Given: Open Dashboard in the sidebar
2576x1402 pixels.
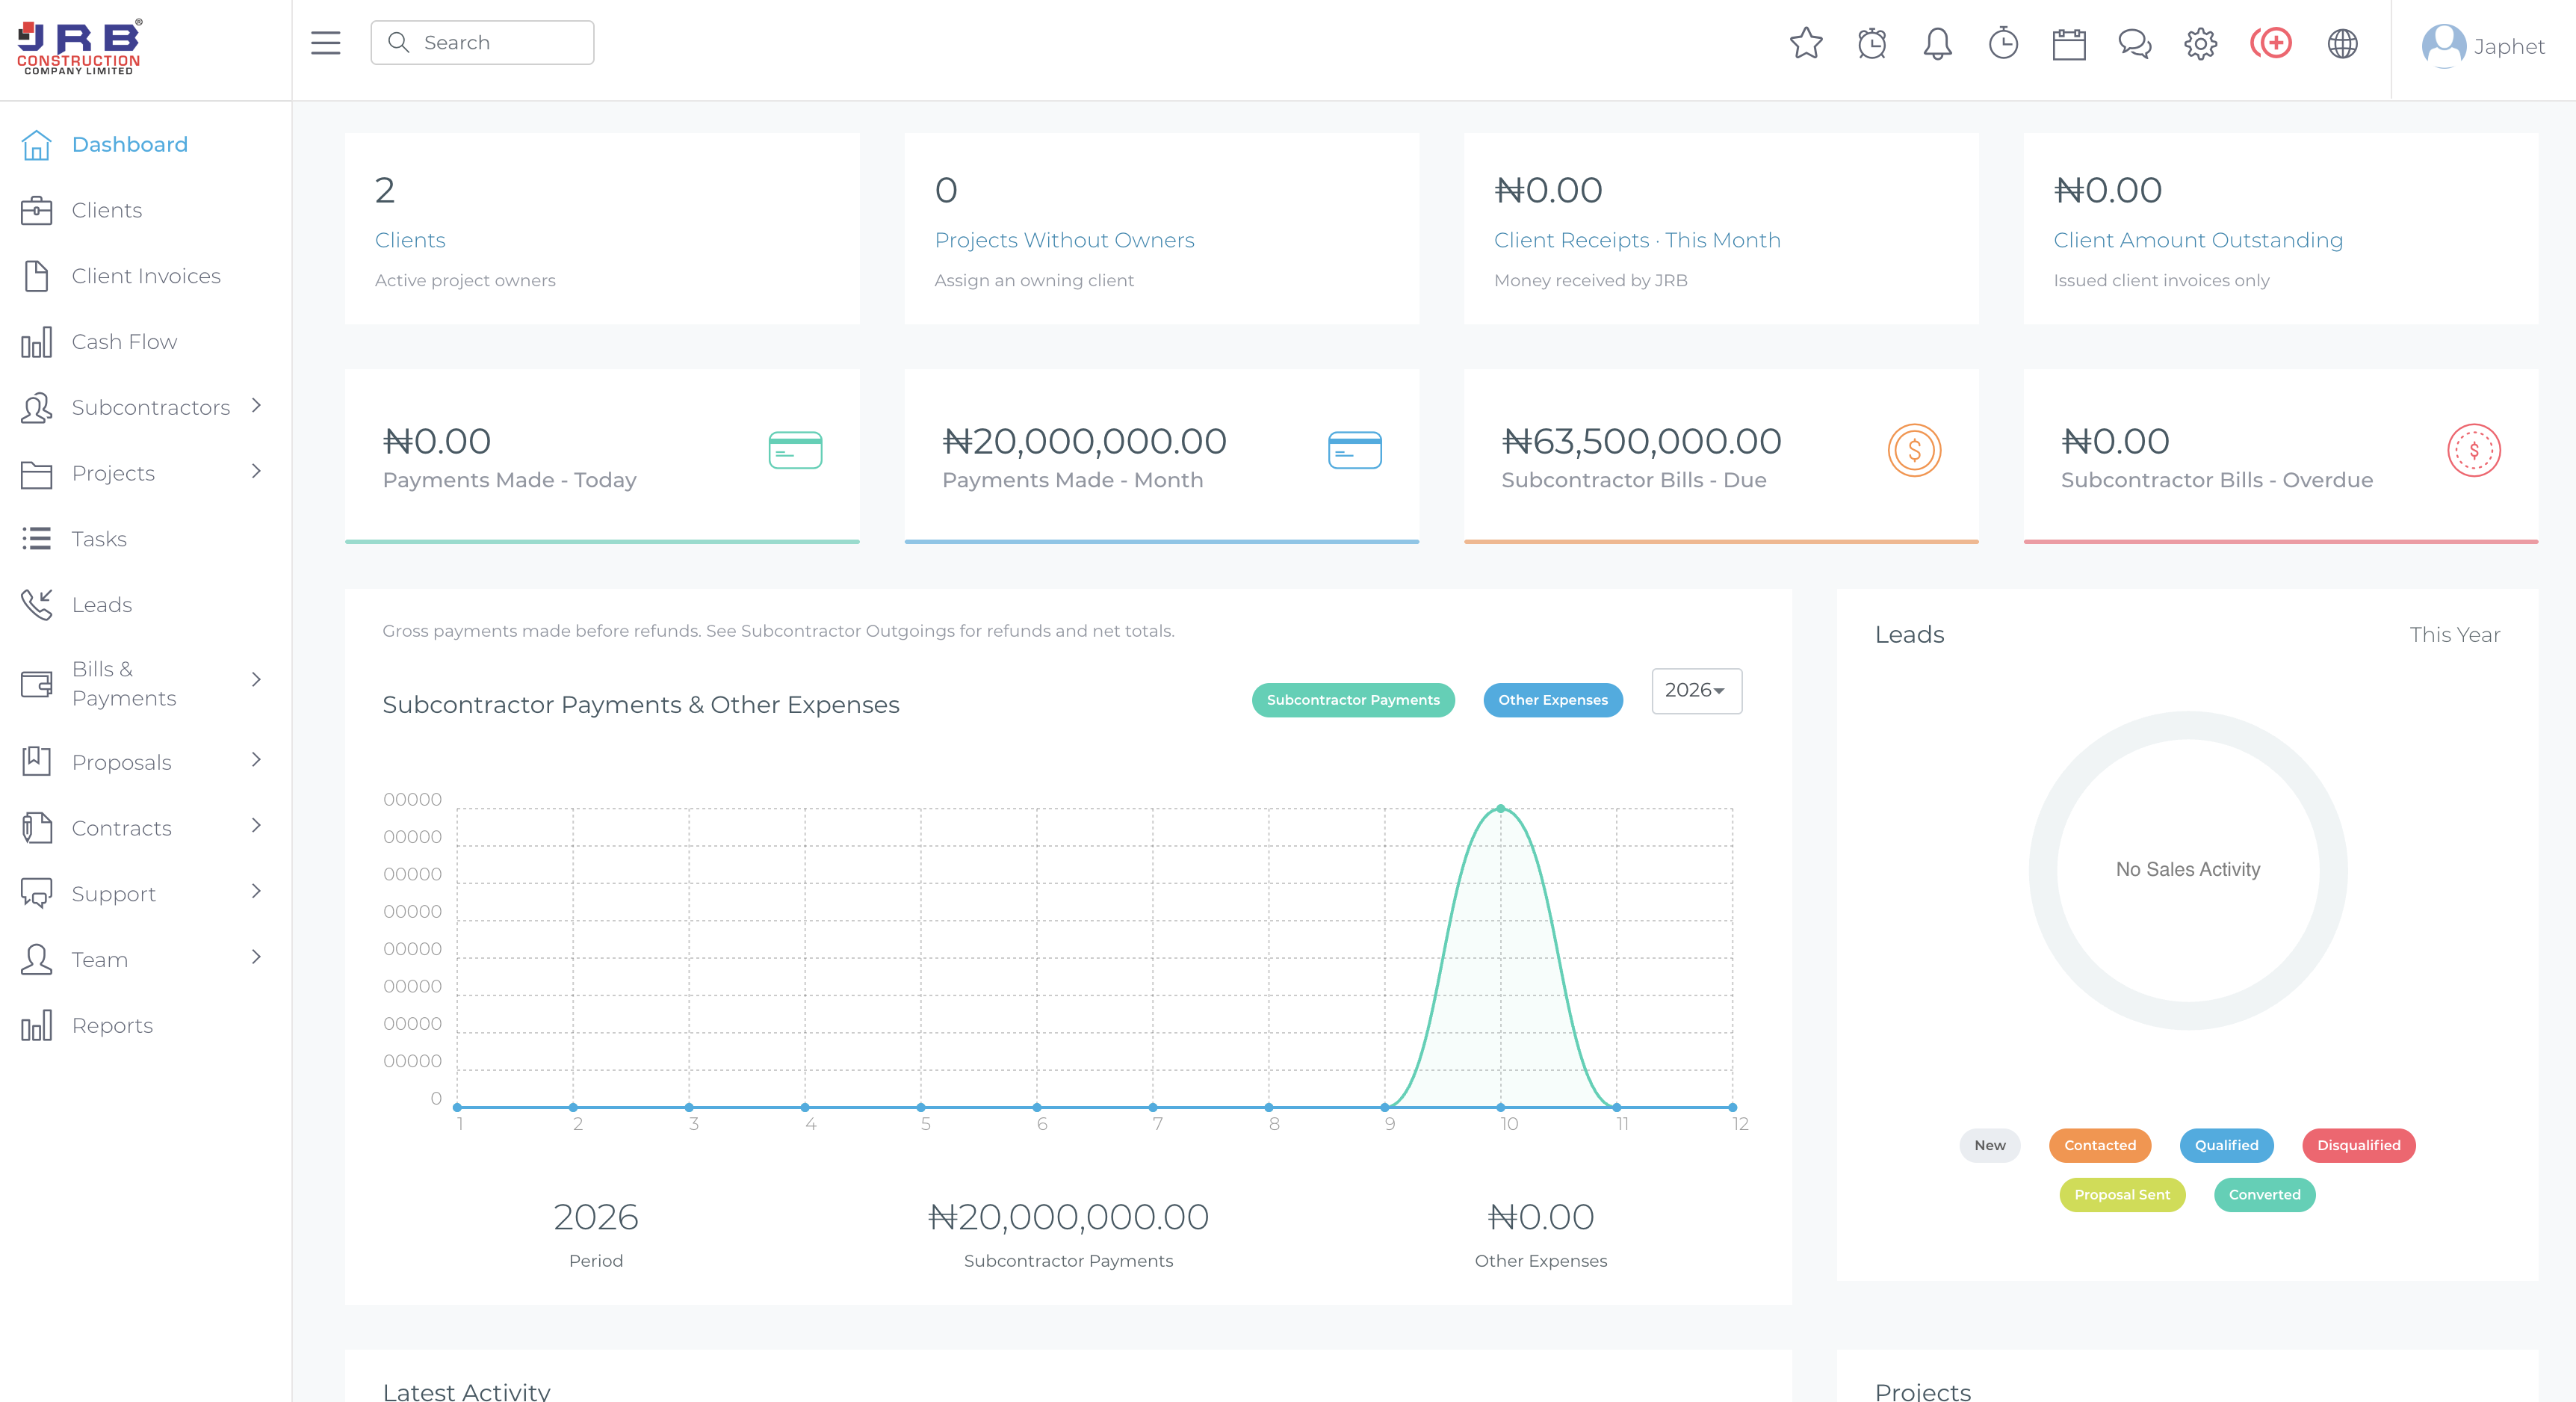Looking at the screenshot, I should click(x=129, y=145).
